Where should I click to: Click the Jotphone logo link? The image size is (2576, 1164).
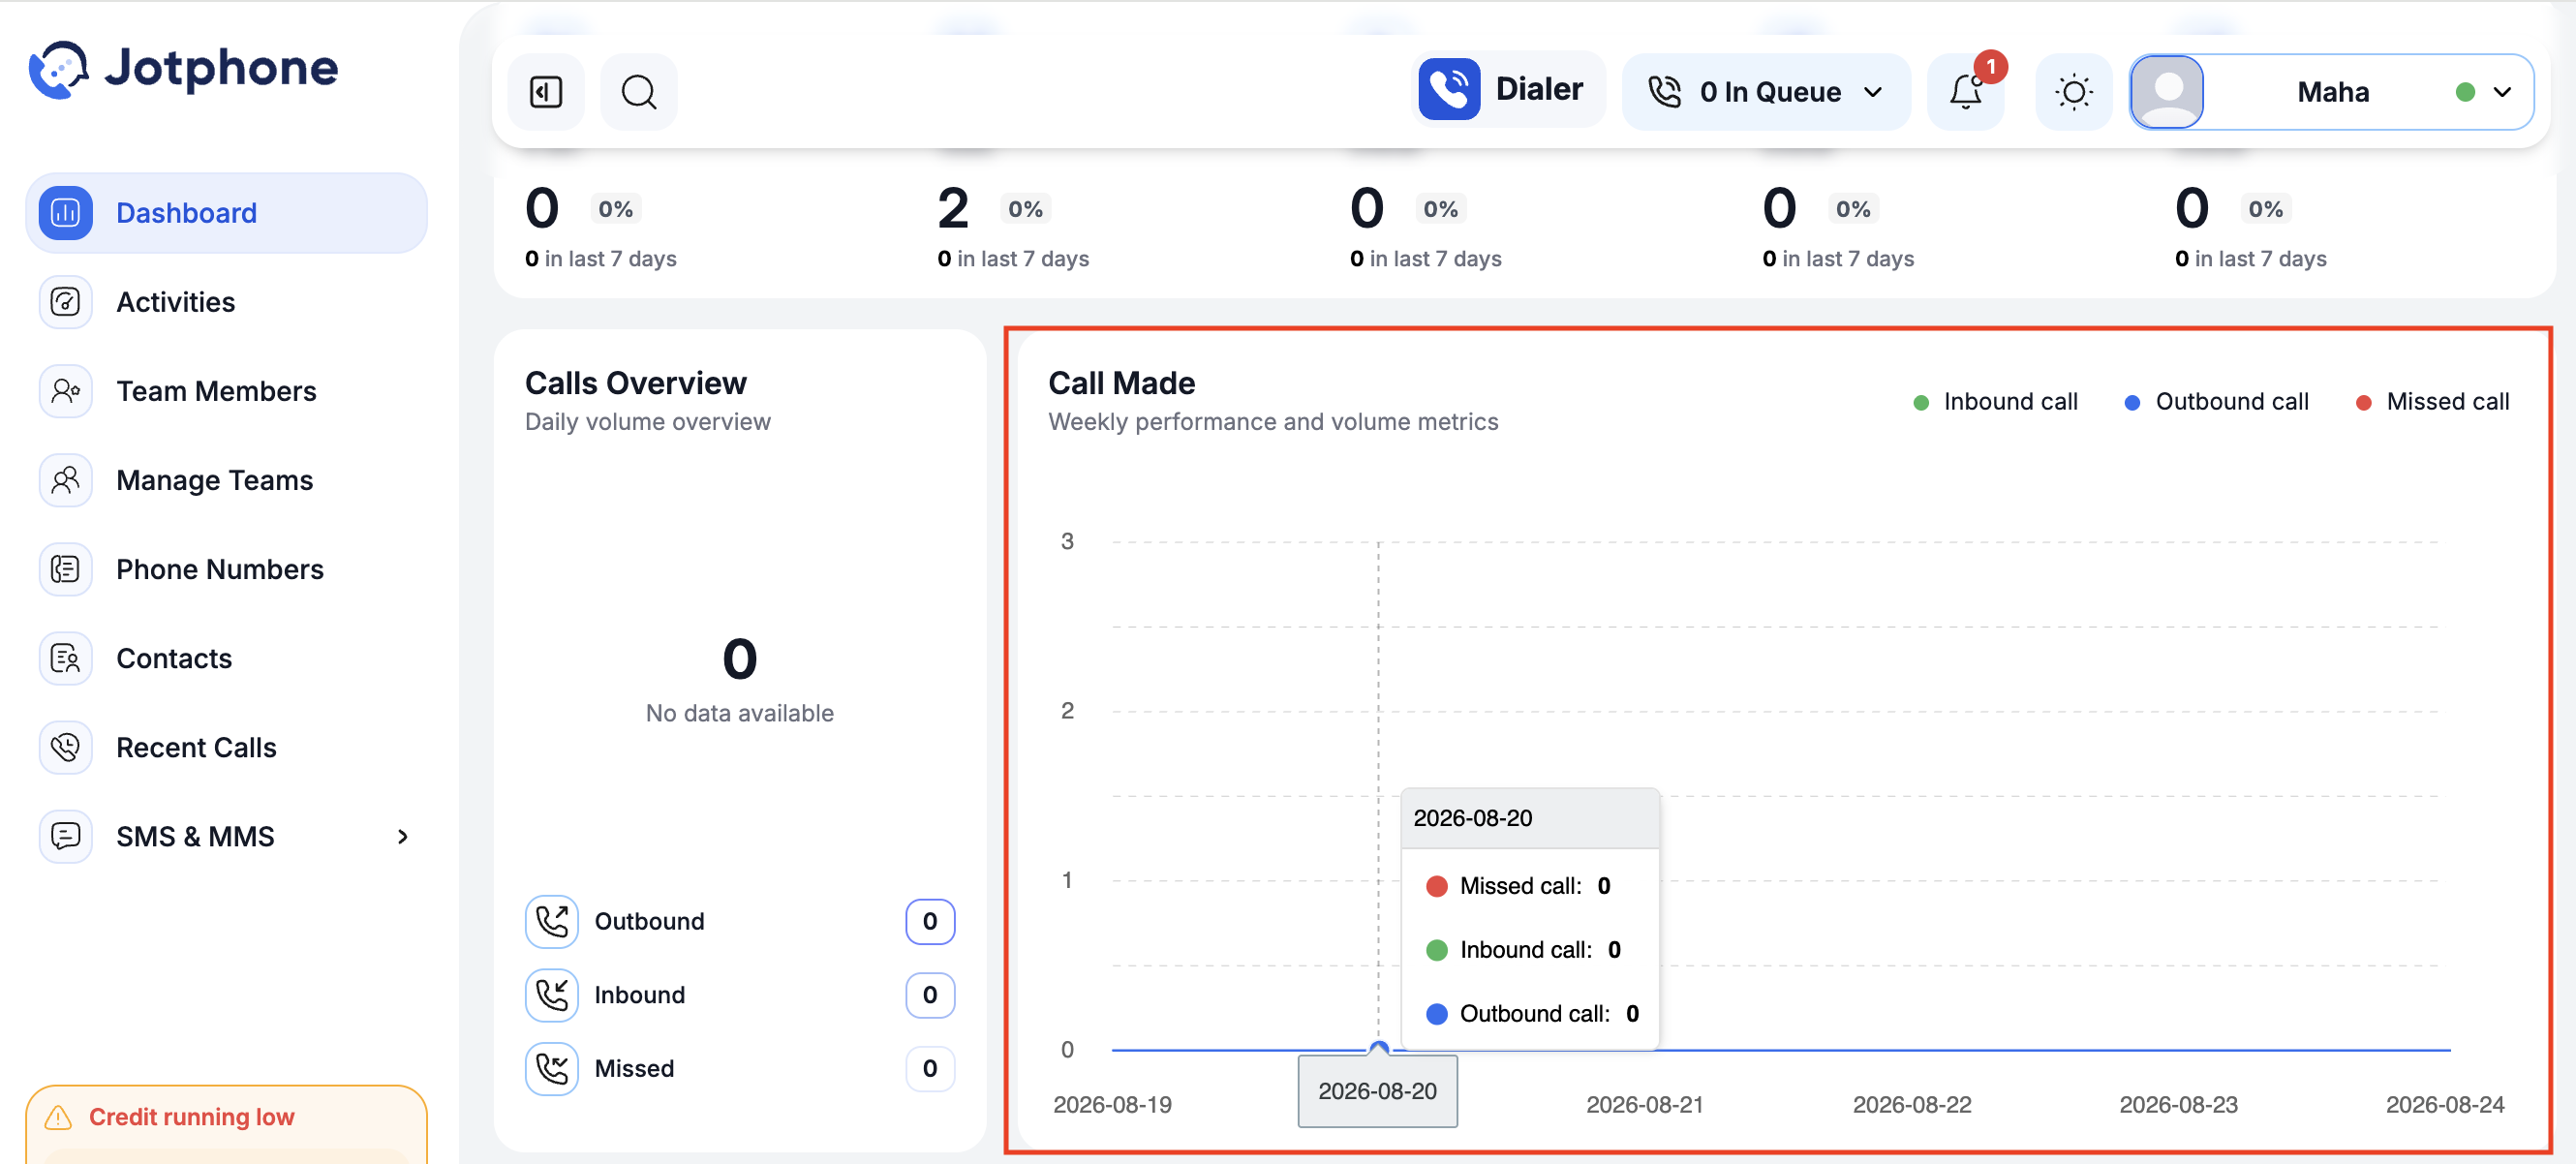184,68
